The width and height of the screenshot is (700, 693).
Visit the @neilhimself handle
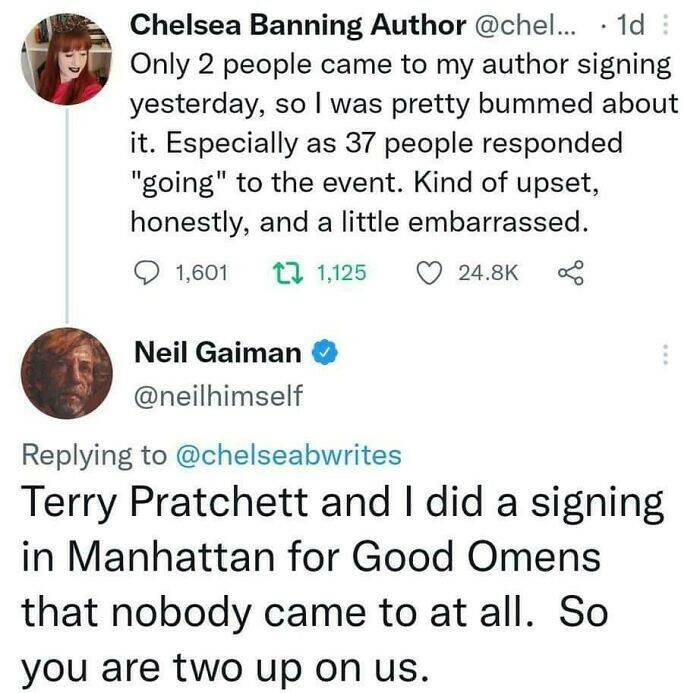[218, 397]
